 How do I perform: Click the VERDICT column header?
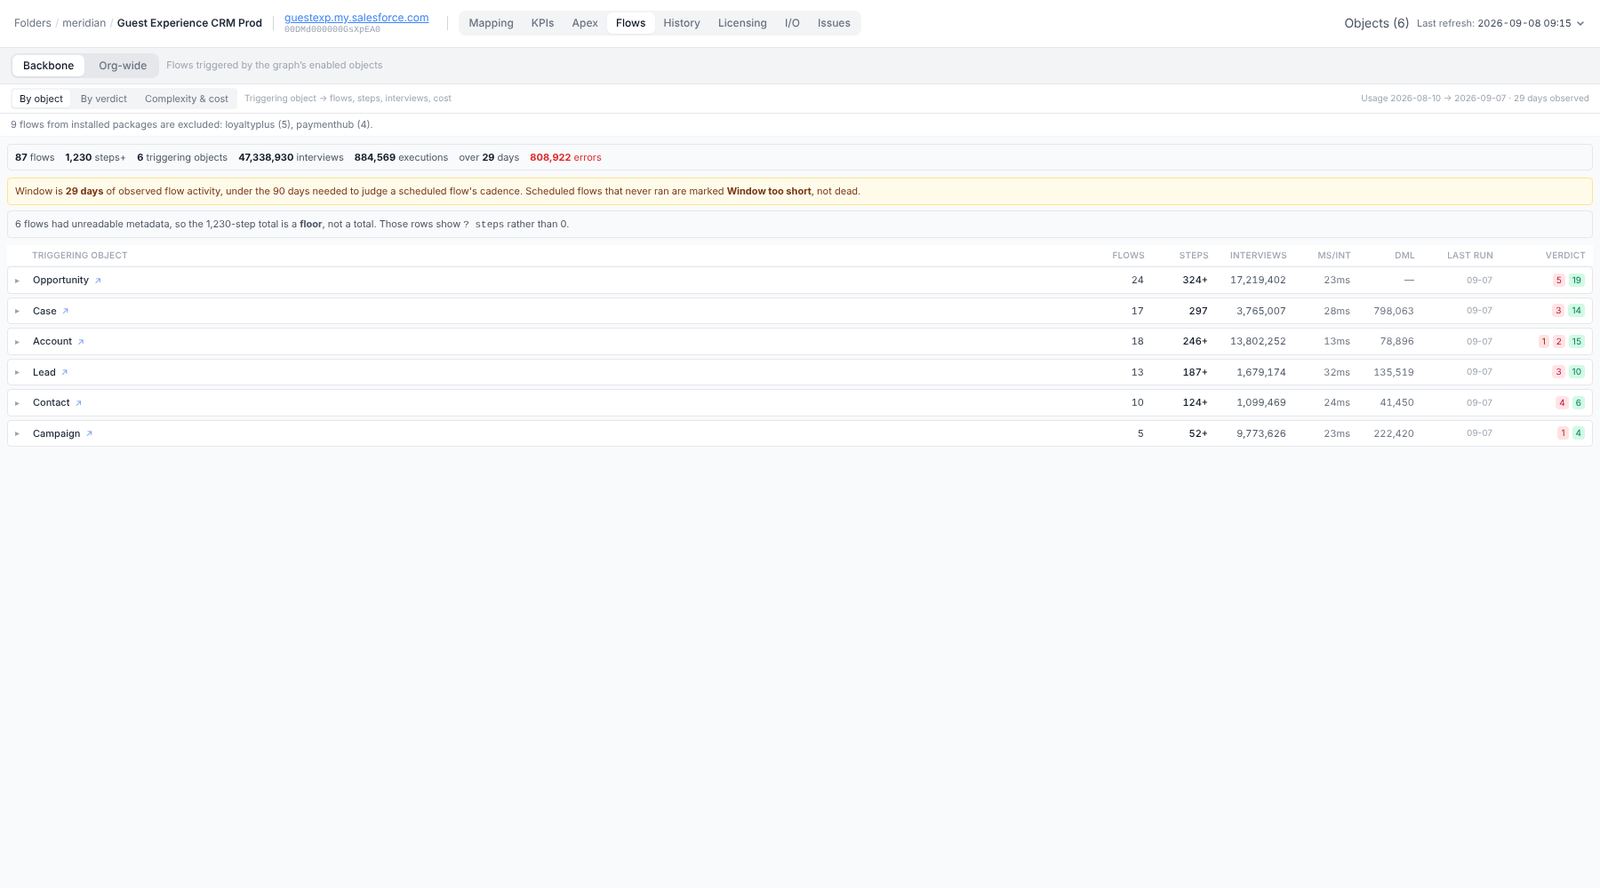1565,256
